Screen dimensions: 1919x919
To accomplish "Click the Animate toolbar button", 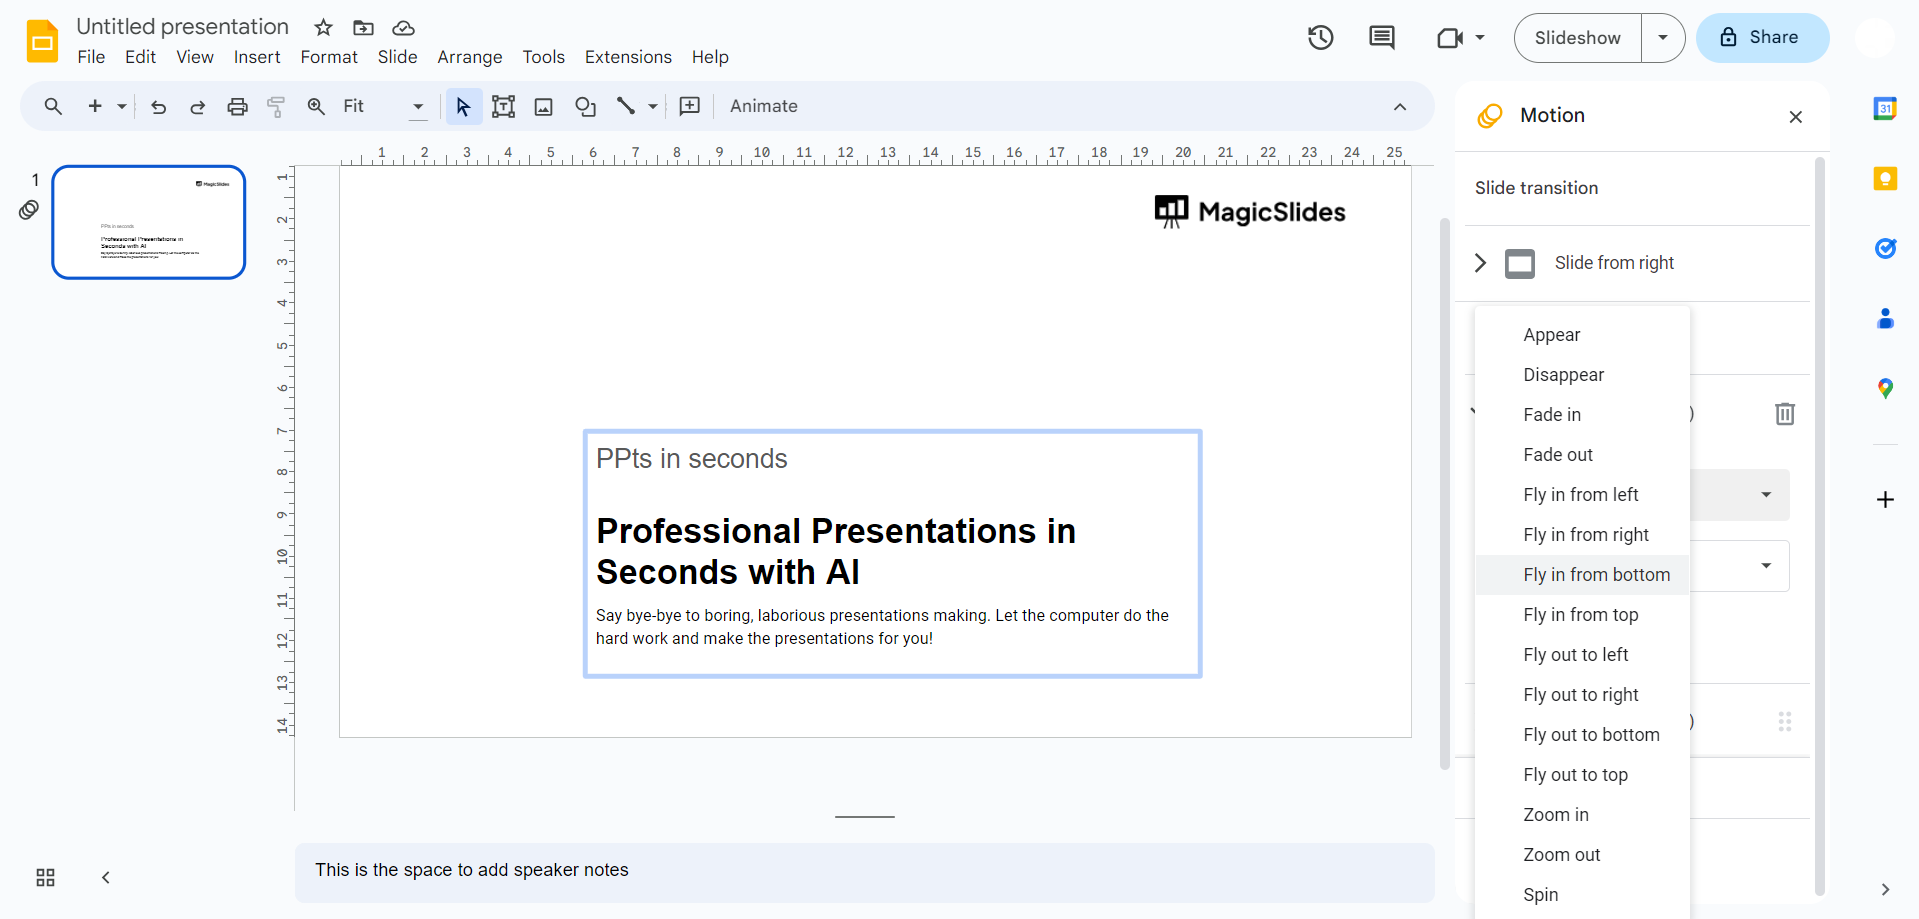I will [764, 106].
